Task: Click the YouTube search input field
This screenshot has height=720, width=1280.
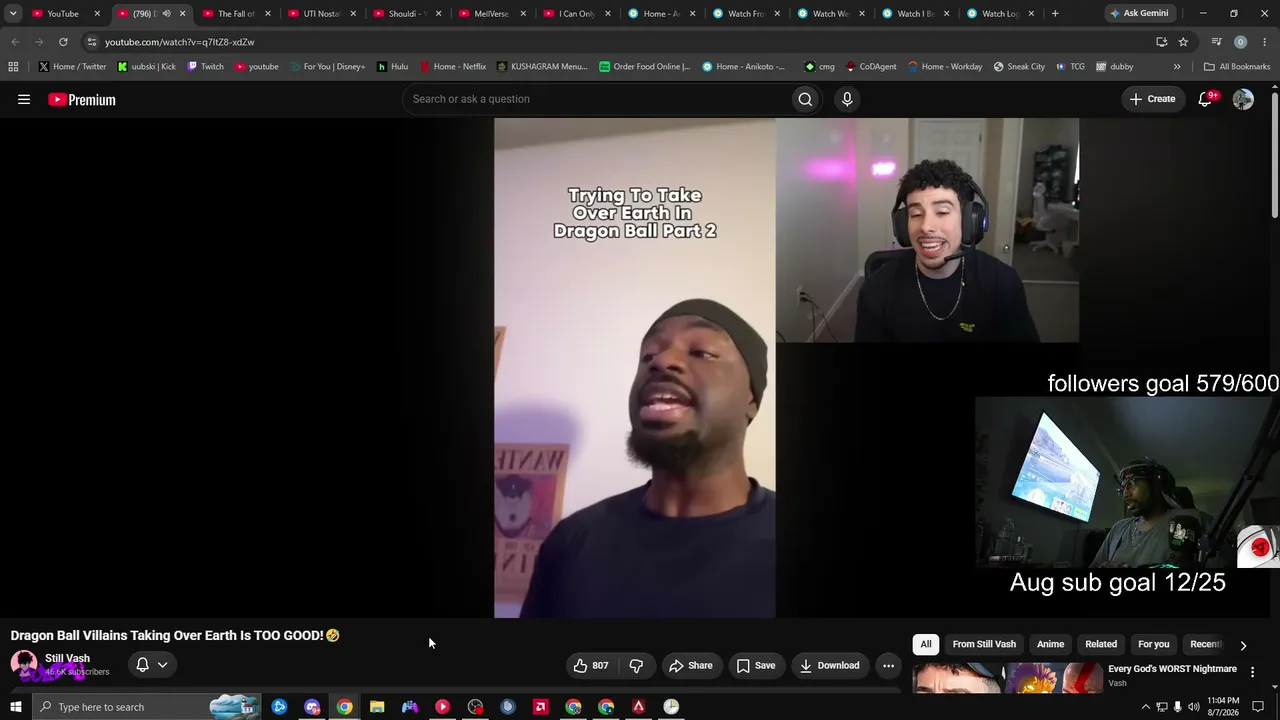Action: click(597, 99)
